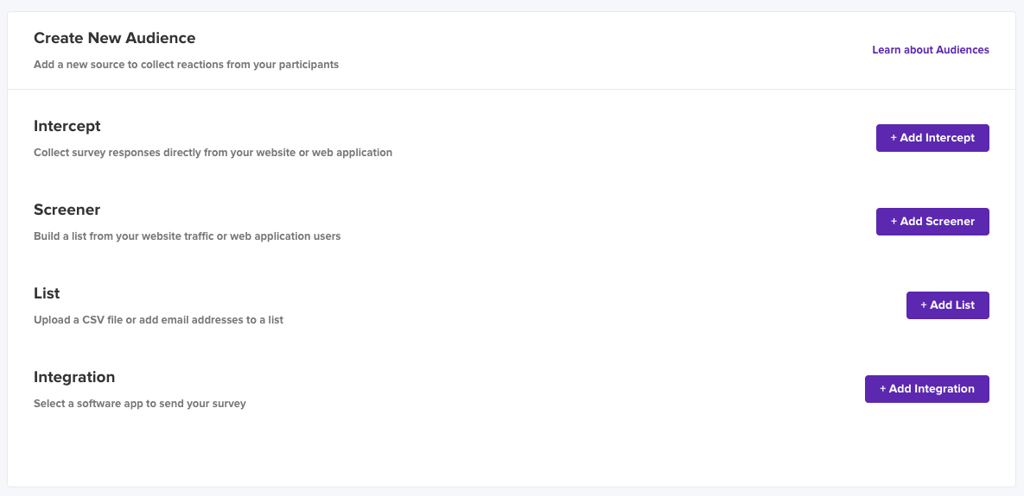This screenshot has height=496, width=1024.
Task: Click the List section heading
Action: tap(46, 293)
